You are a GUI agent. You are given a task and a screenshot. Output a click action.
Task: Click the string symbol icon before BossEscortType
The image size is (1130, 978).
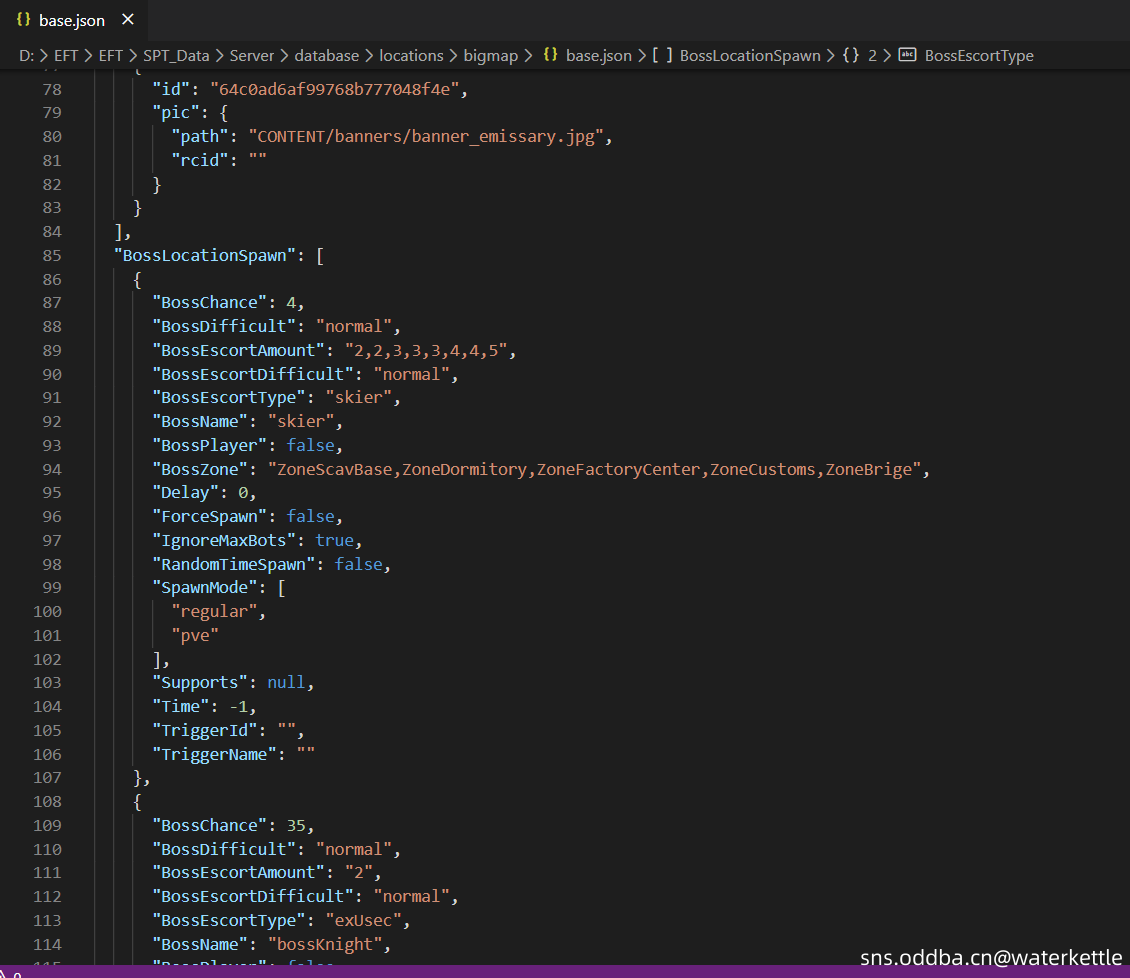point(908,56)
